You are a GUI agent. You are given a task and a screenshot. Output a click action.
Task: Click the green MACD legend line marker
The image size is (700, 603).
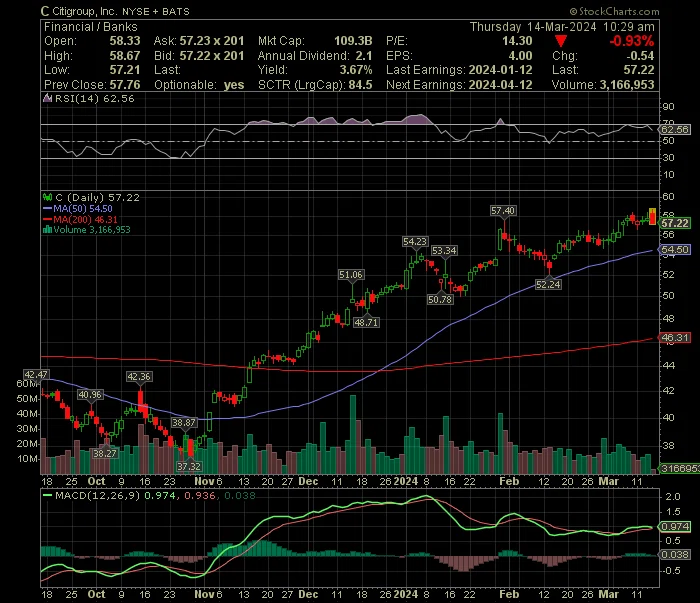click(x=47, y=495)
